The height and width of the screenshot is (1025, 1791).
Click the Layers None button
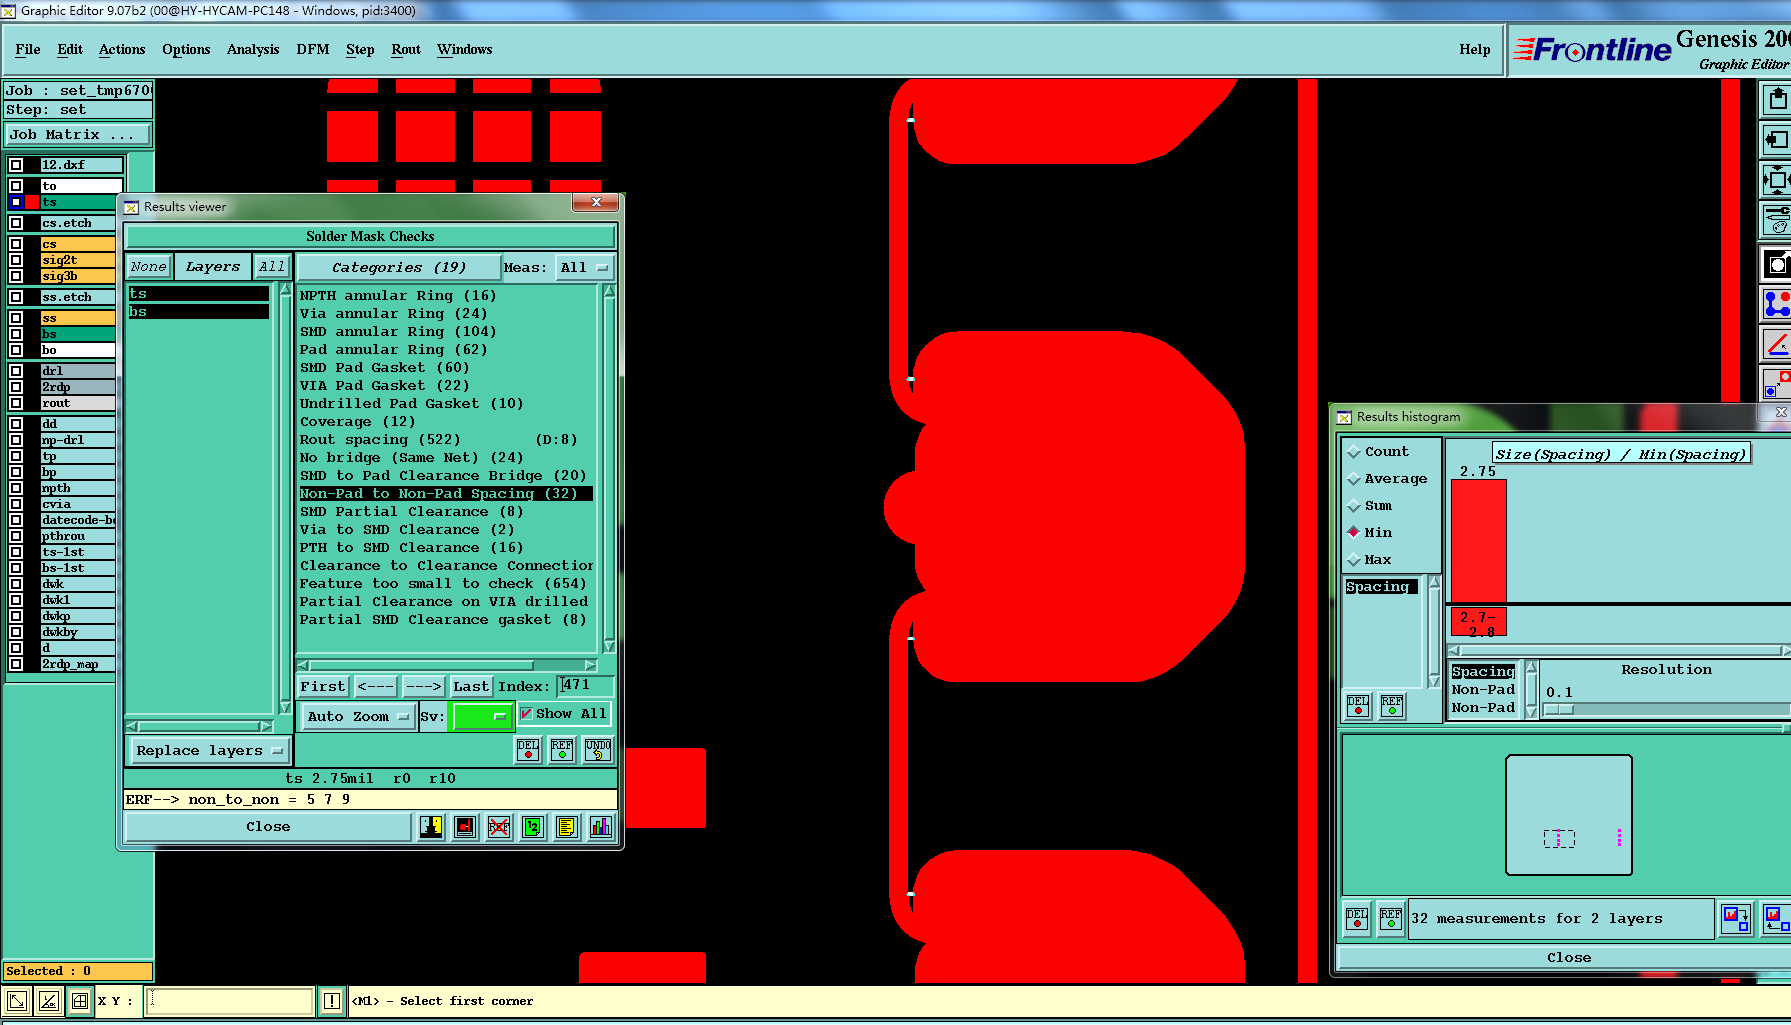coord(148,267)
